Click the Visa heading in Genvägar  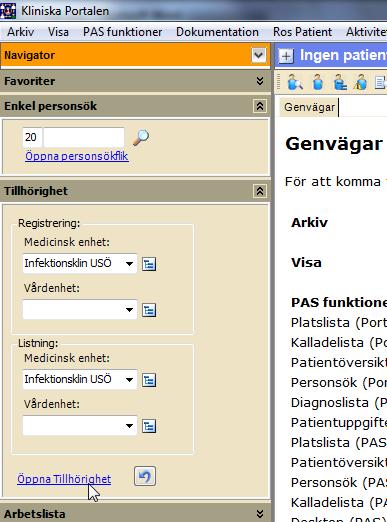pyautogui.click(x=306, y=263)
